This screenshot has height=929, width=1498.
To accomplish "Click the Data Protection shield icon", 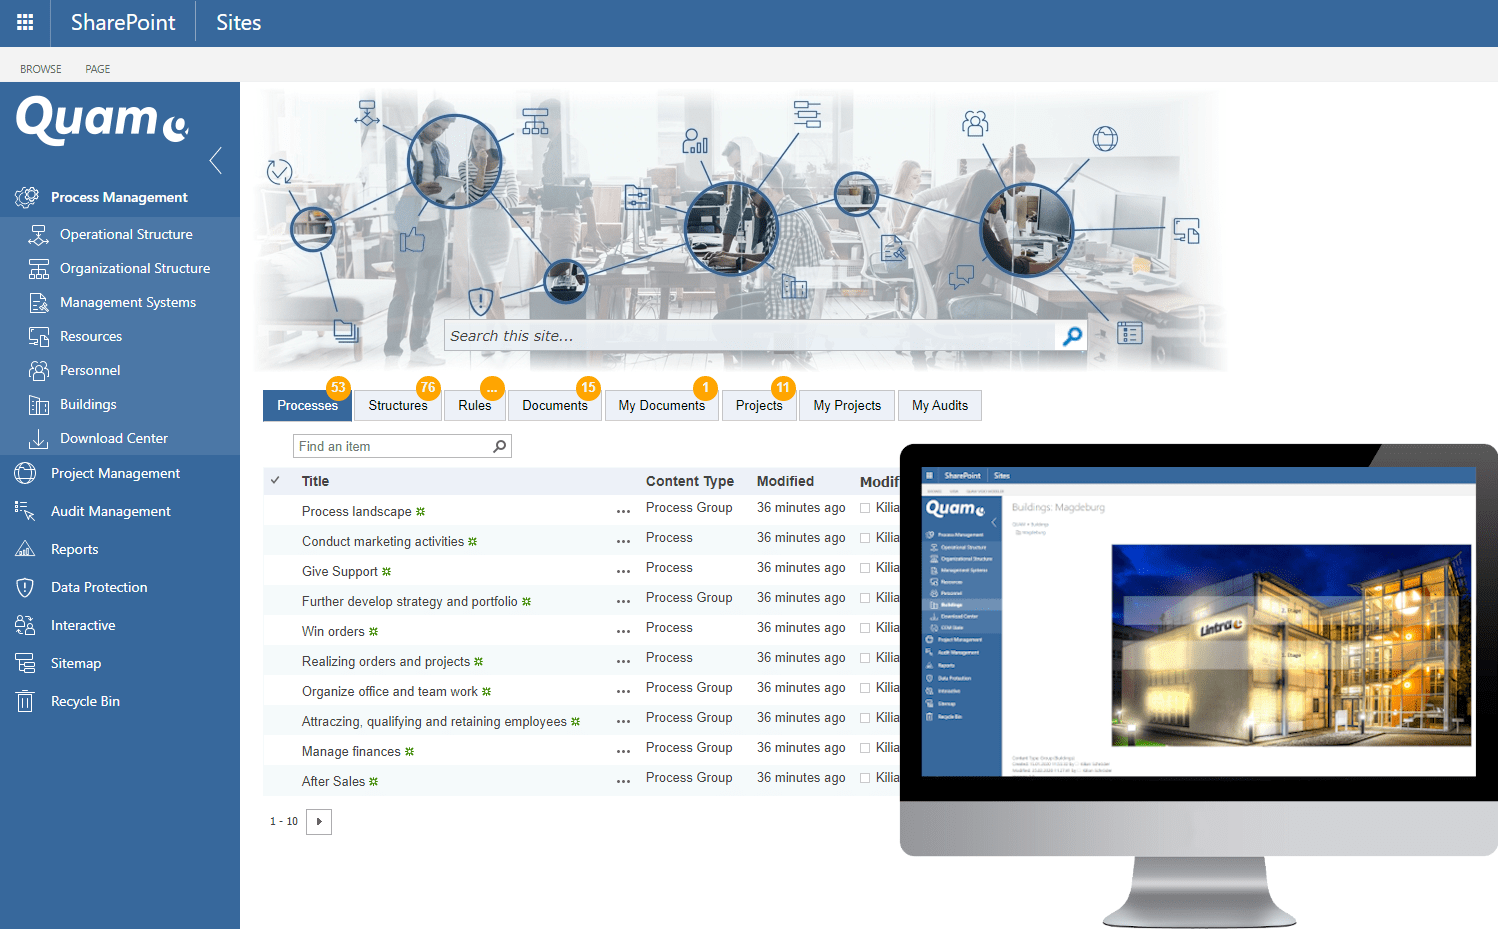I will point(26,588).
